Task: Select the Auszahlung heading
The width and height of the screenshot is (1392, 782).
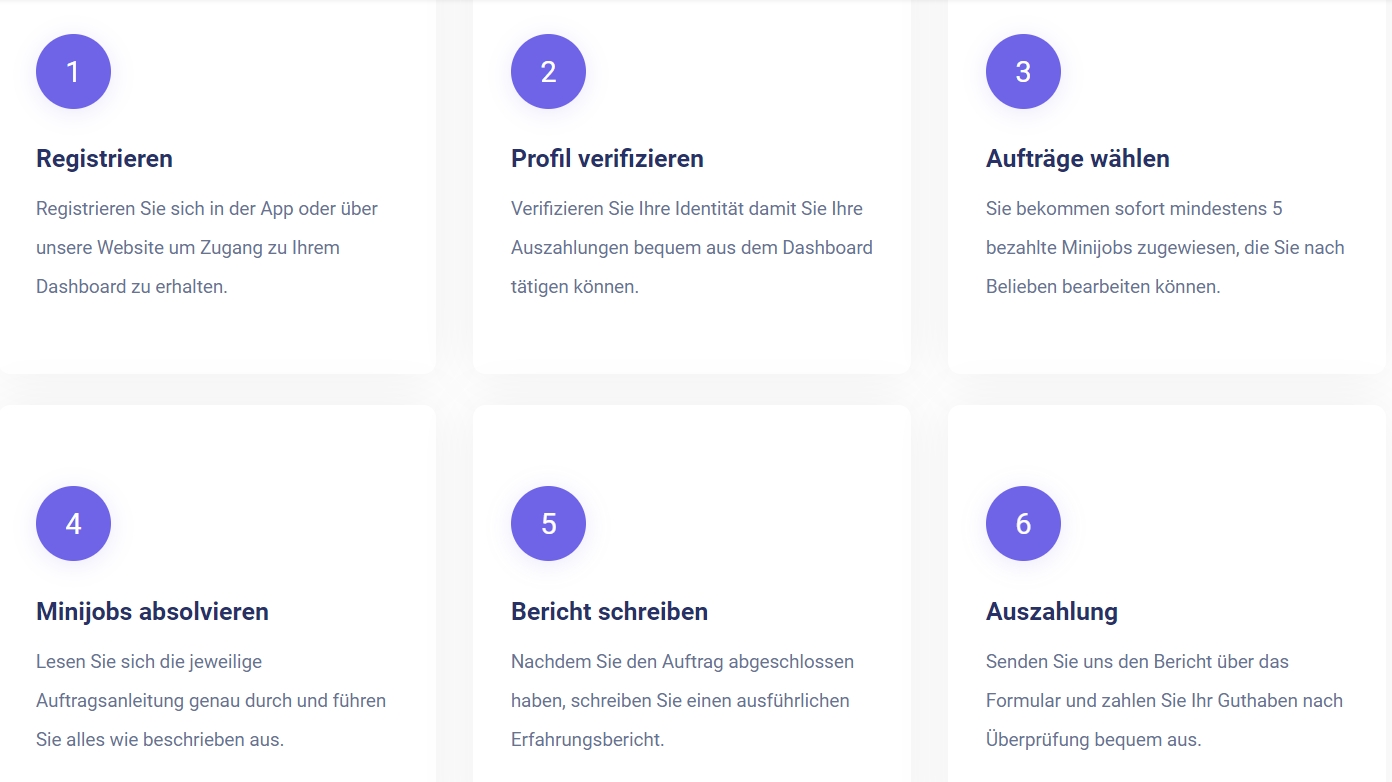Action: 1051,611
